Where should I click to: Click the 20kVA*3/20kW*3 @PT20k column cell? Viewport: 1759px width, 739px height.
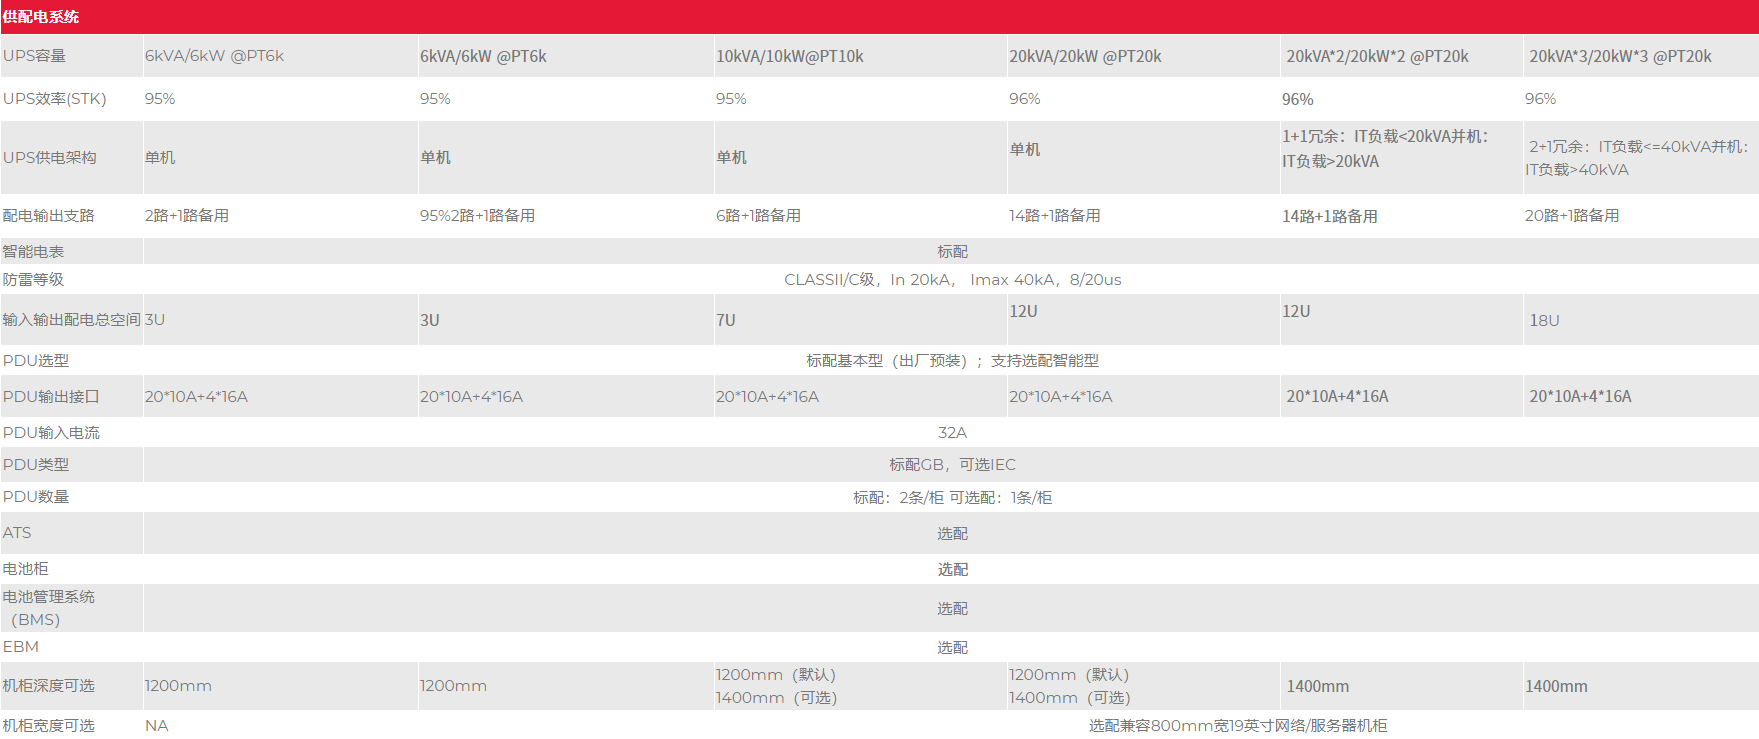tap(1619, 56)
